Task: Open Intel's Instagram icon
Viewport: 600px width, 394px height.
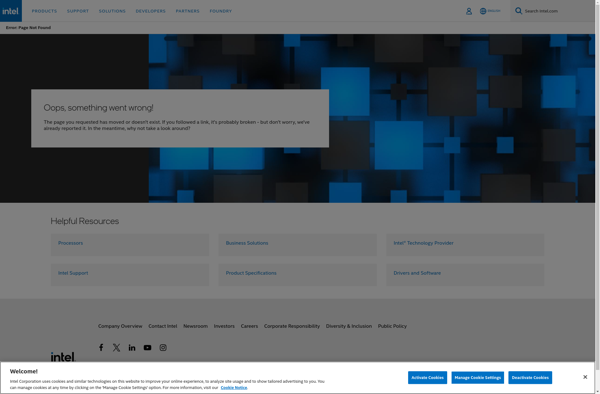Action: 163,347
